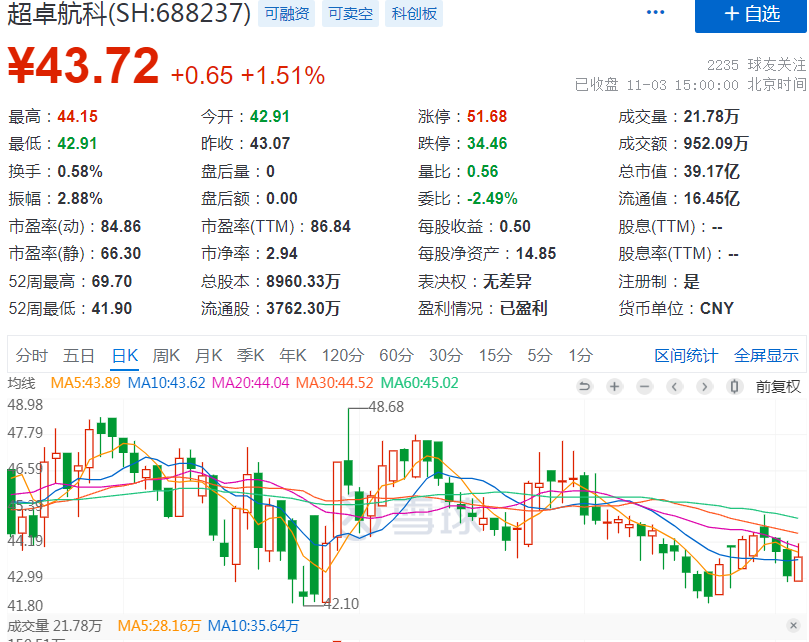Switch to the 年K chart tab

[x=293, y=356]
